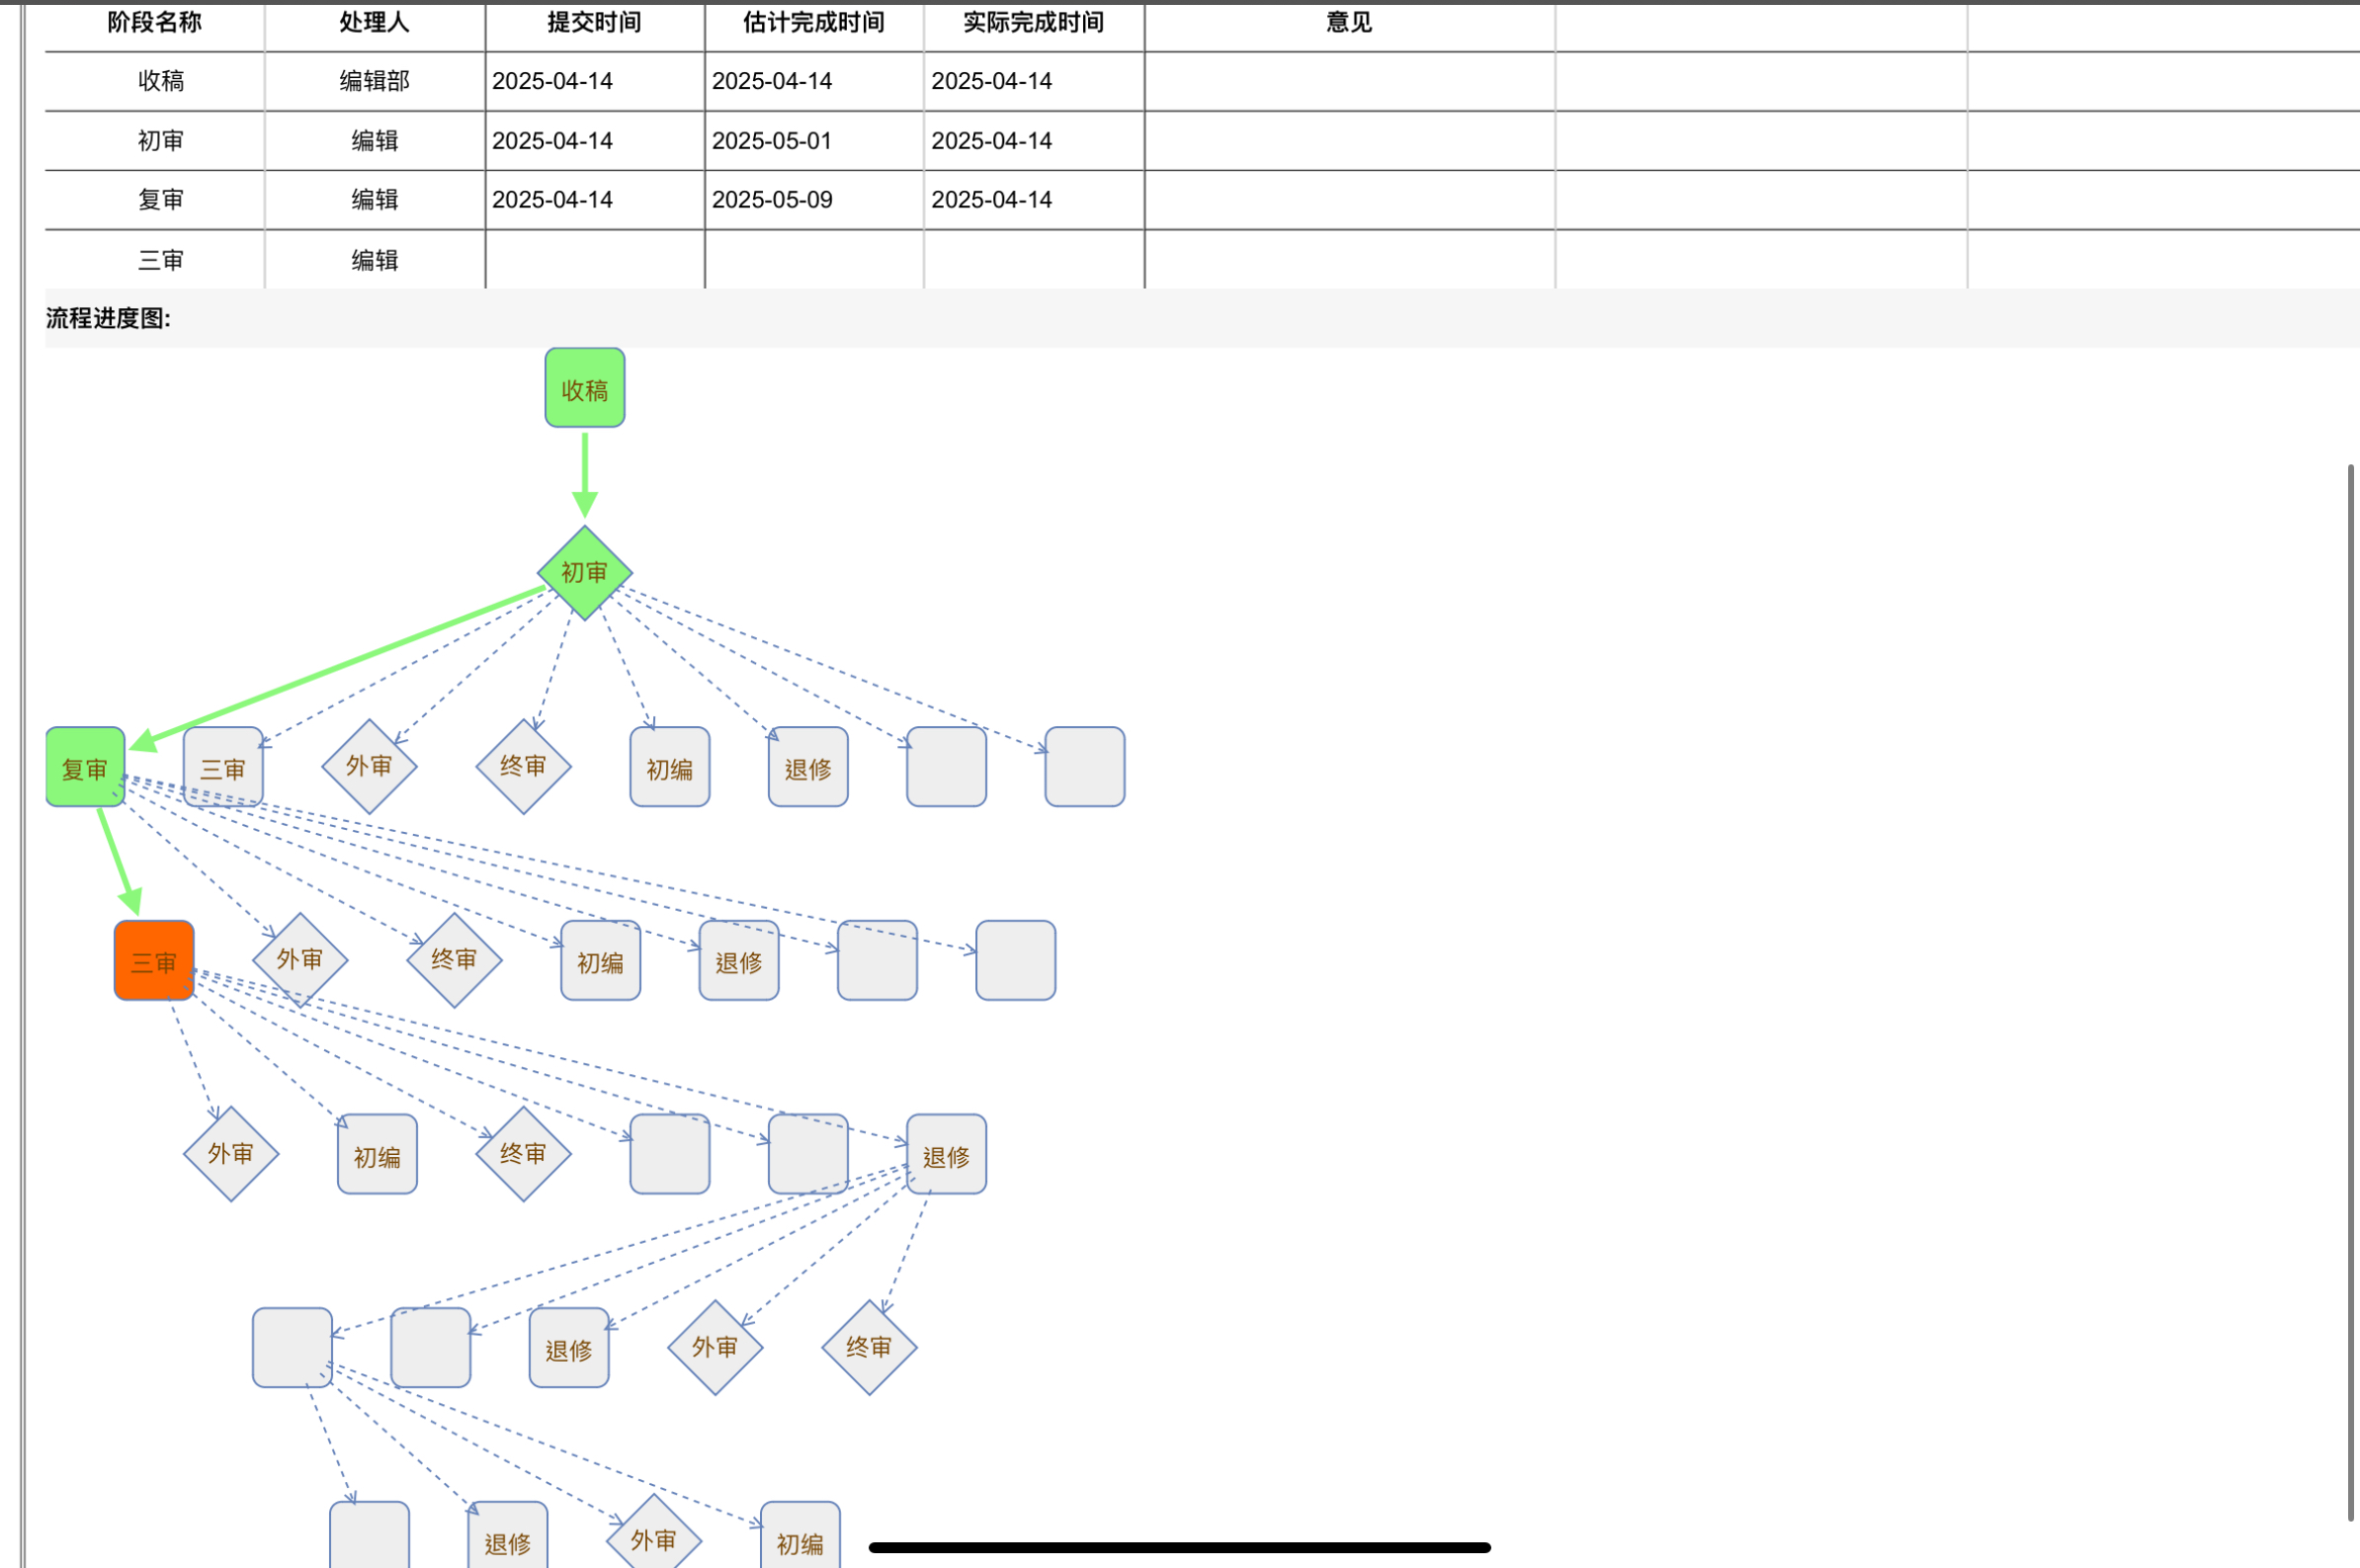2360x1568 pixels.
Task: Click the gray 三审 node beside 复审
Action: tap(223, 767)
